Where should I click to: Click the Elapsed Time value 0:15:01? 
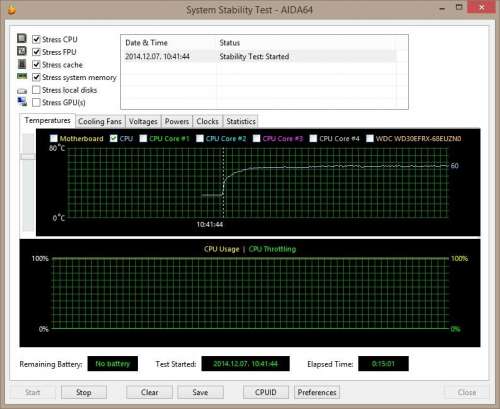pyautogui.click(x=383, y=364)
